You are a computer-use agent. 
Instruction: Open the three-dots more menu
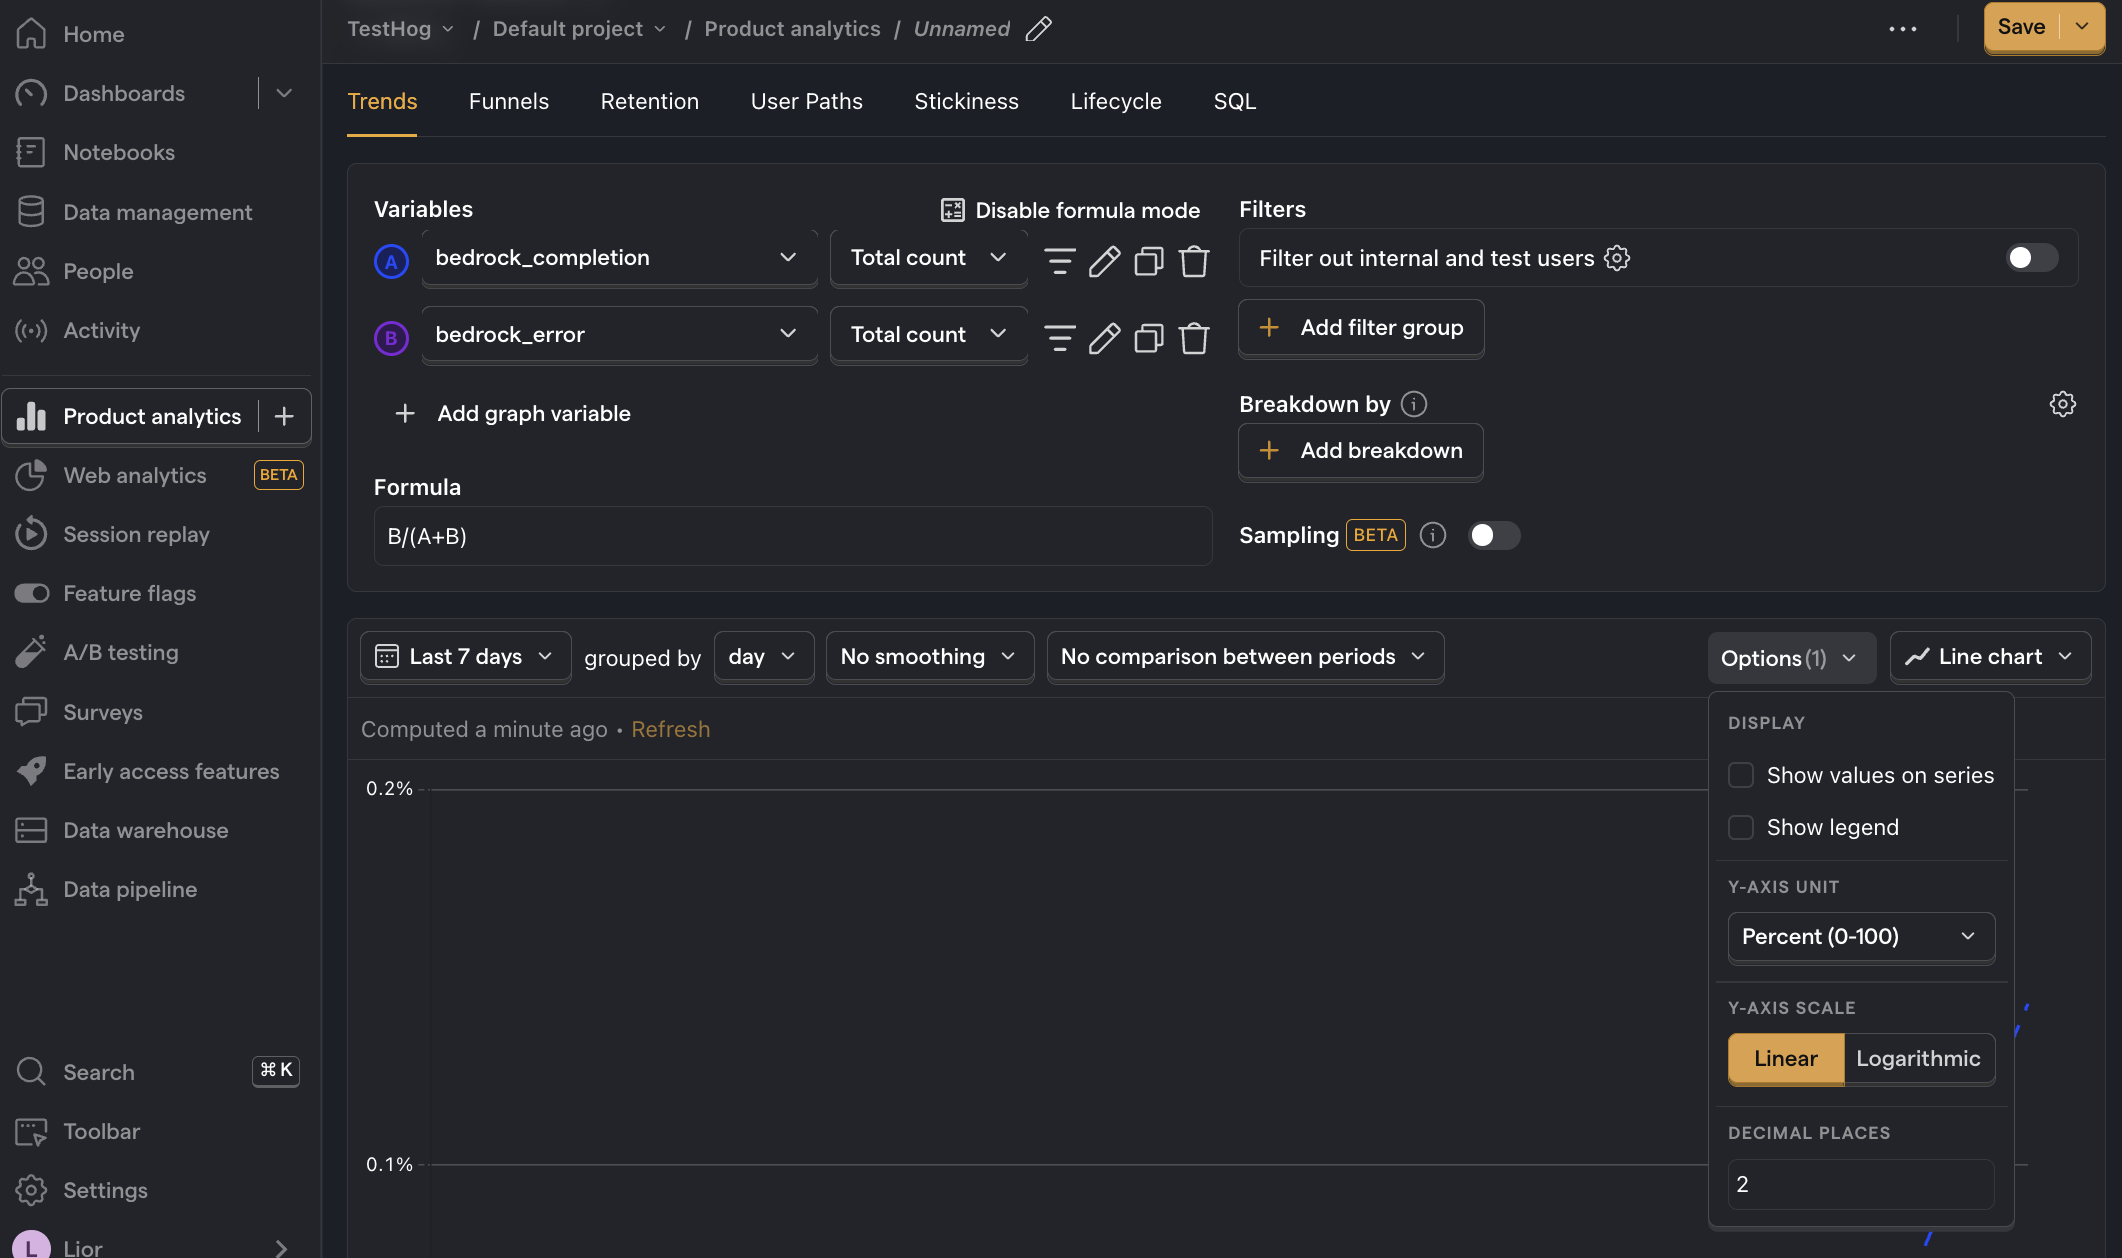pos(1903,29)
